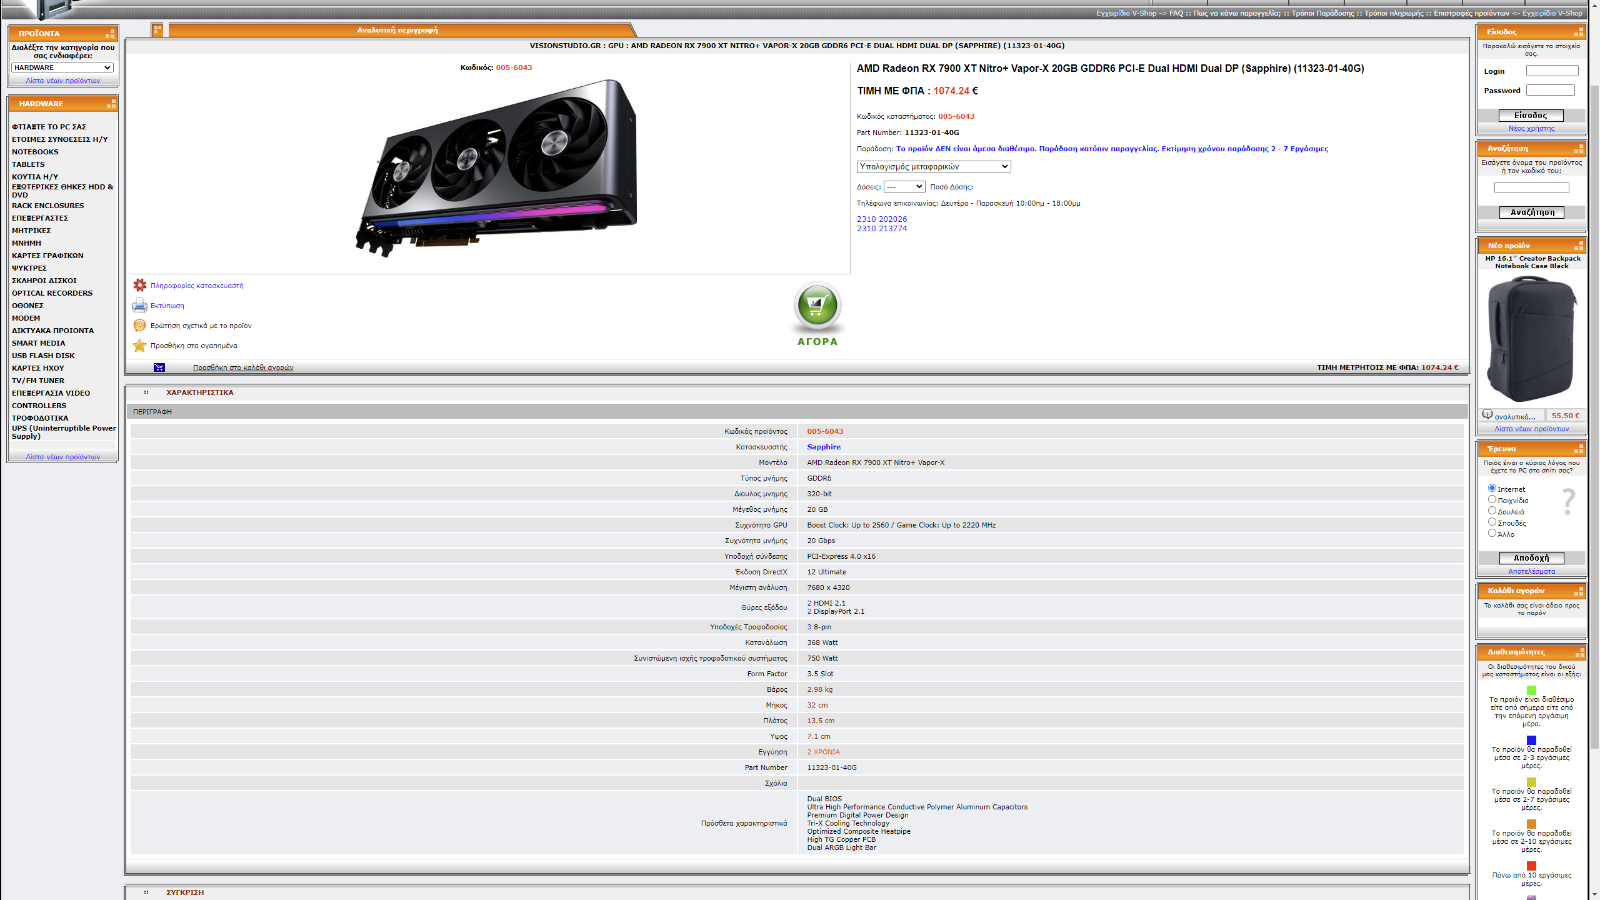Open the ΕΠΕΞΕΡΓΑΣΤΕΣ category
Viewport: 1600px width, 900px height.
coord(40,218)
